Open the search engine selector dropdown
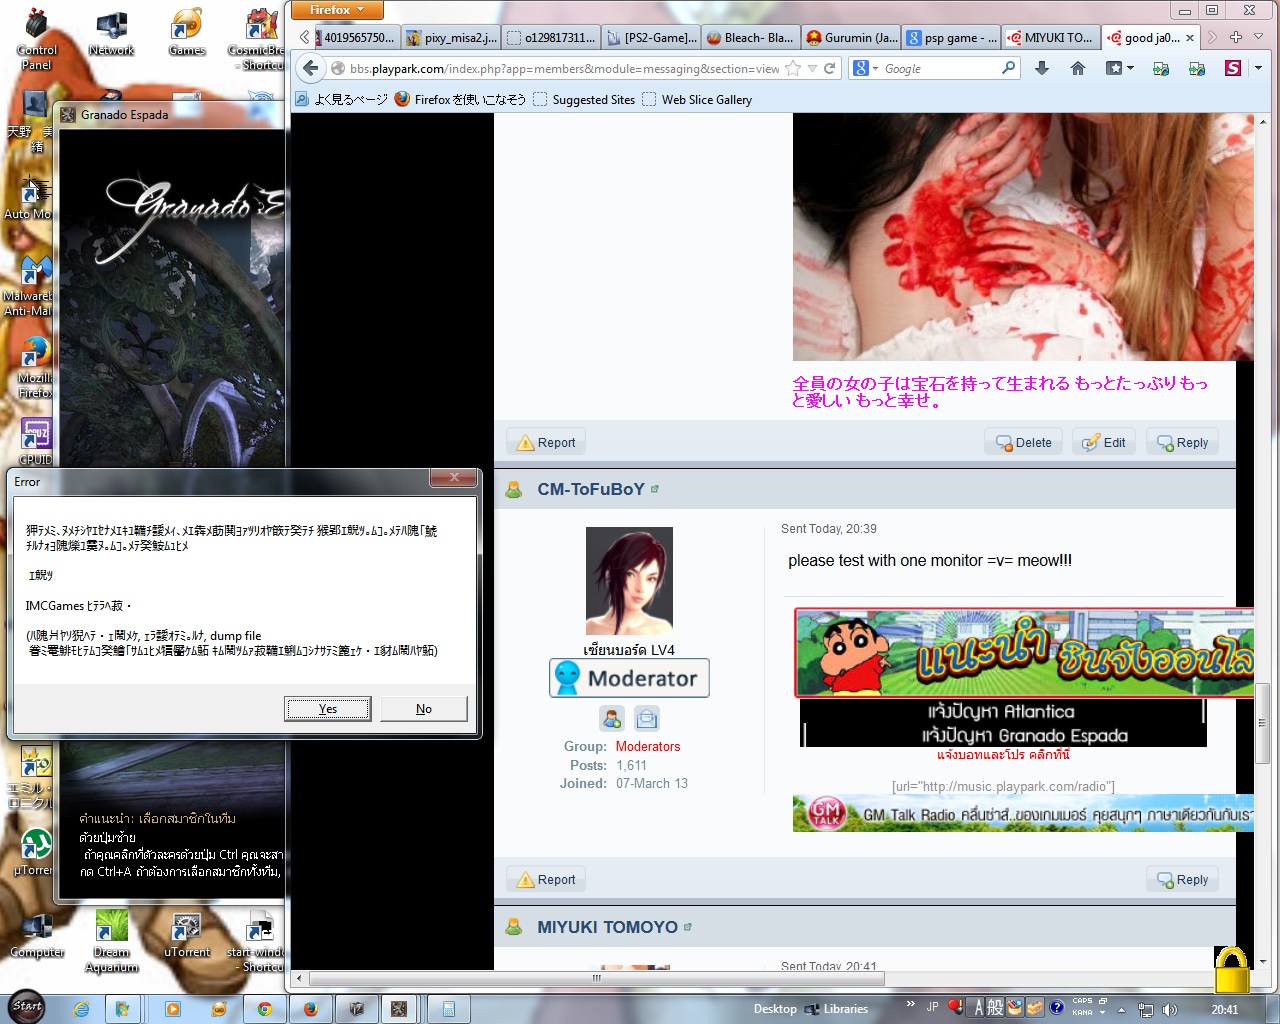 (x=866, y=68)
